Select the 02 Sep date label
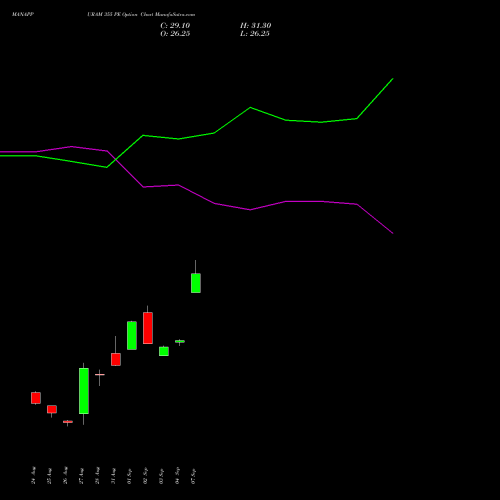Viewport: 500px width, 500px height. [145, 475]
